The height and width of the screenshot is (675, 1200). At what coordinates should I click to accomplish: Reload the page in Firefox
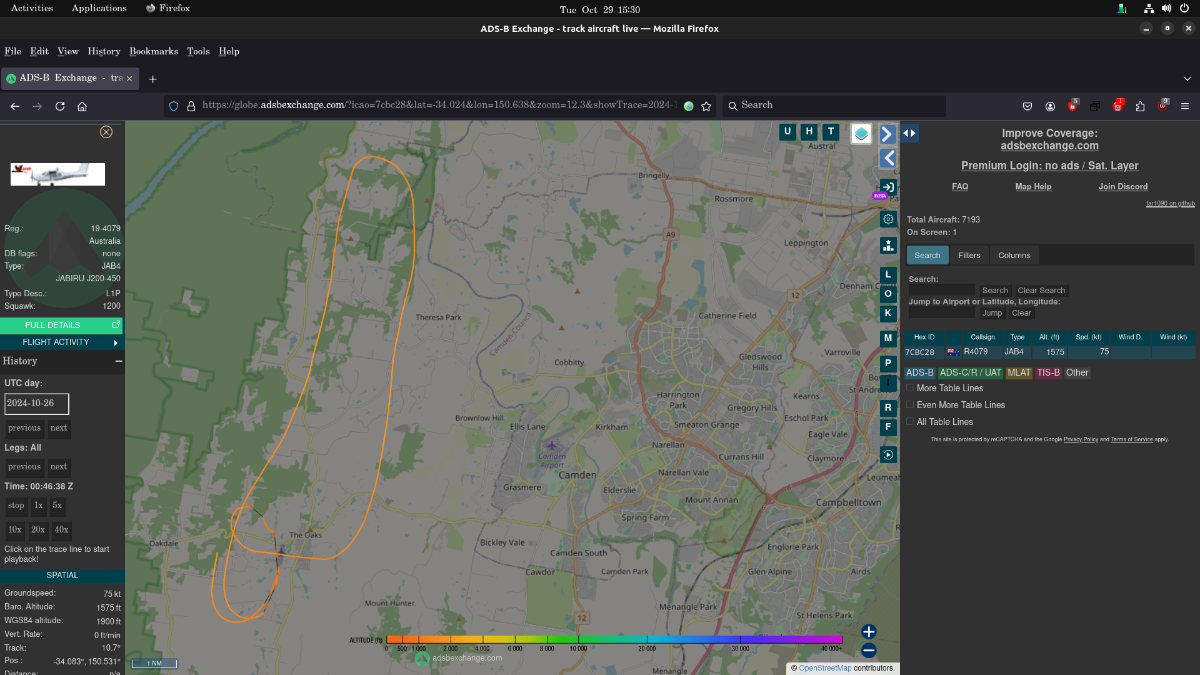[60, 105]
